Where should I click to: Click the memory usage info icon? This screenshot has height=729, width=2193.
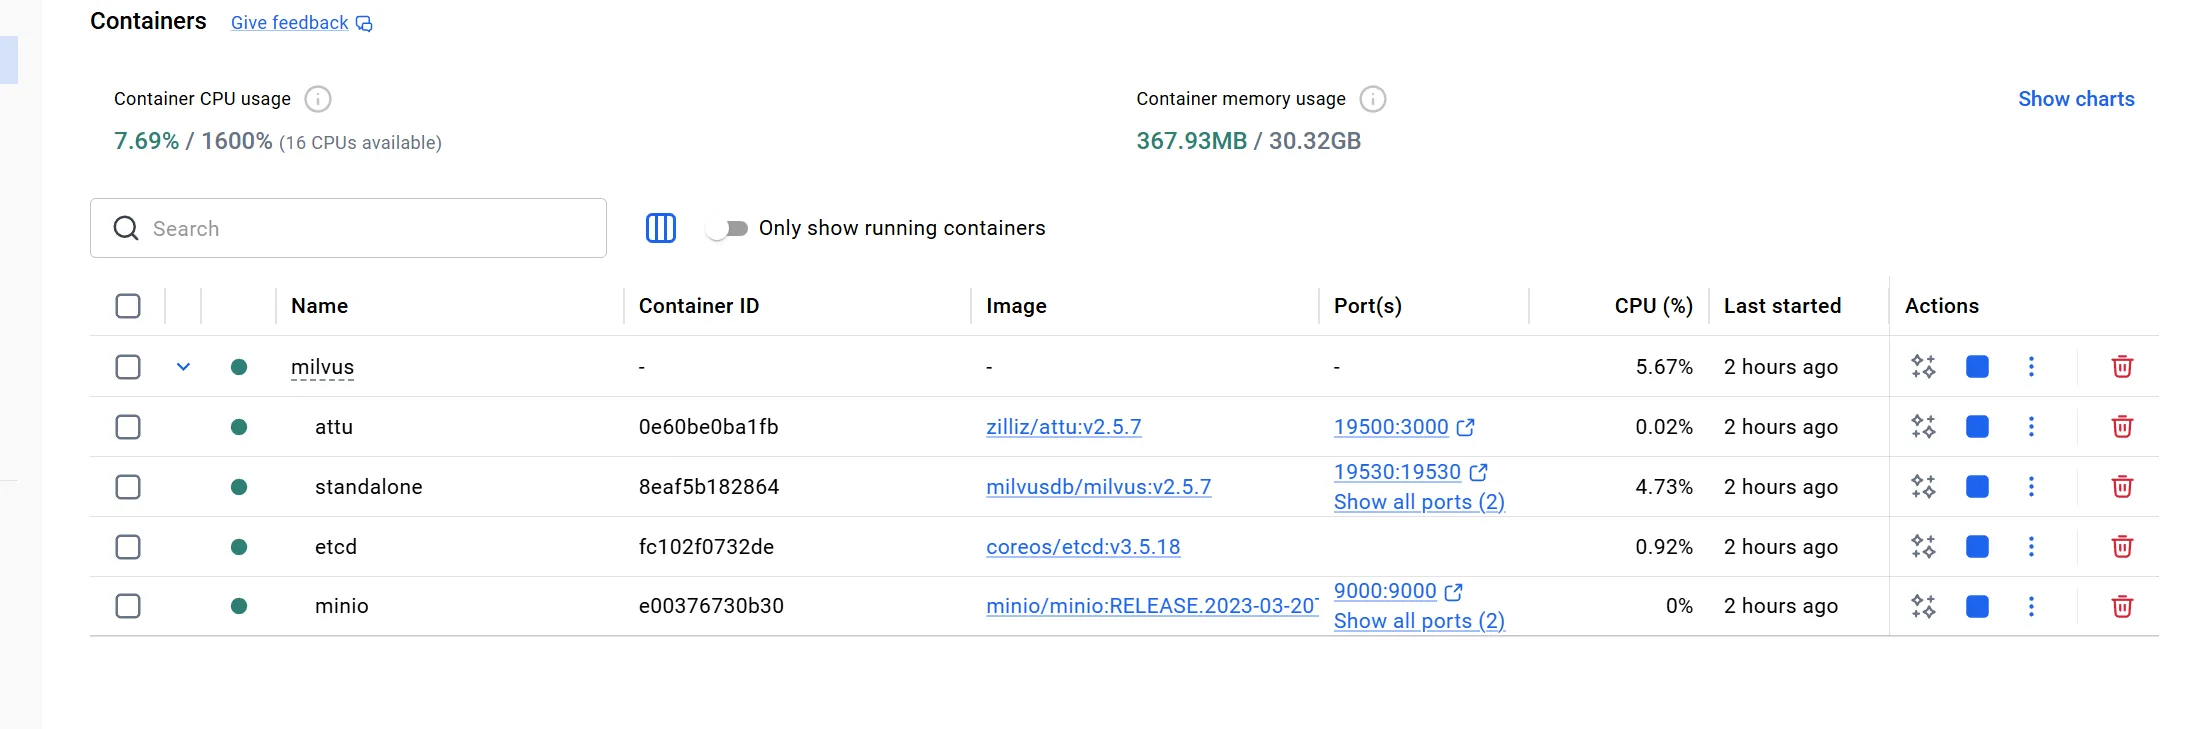click(x=1372, y=99)
